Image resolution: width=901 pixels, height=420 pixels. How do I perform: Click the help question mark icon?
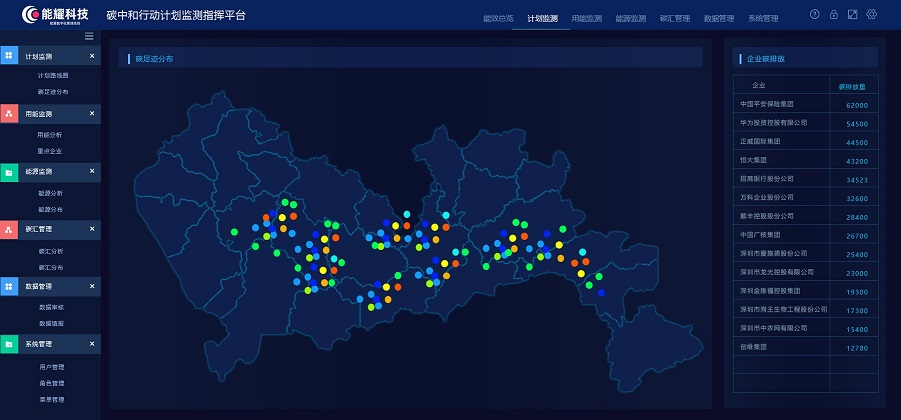(814, 14)
